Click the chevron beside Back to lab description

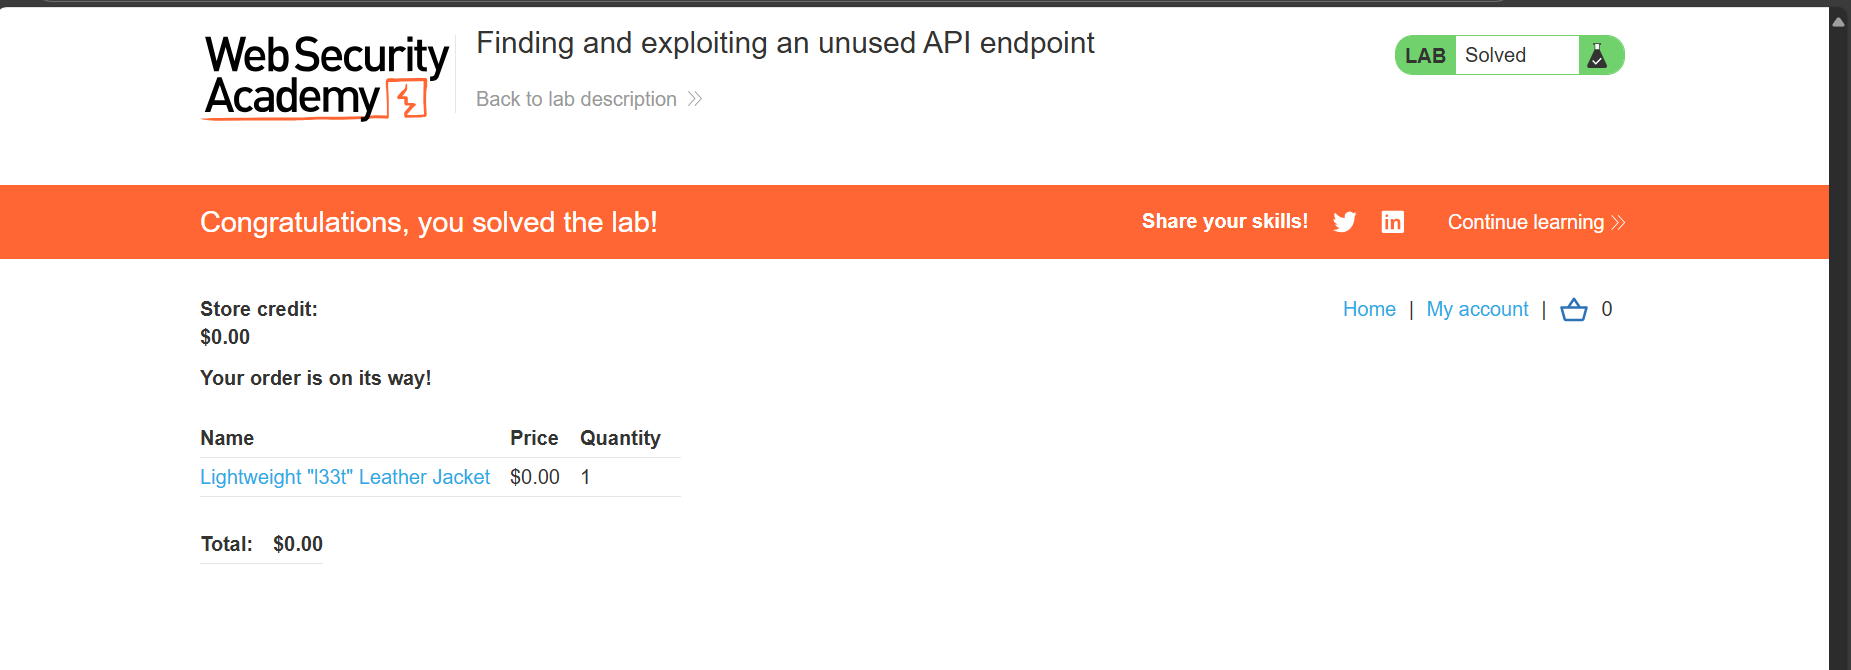click(695, 99)
